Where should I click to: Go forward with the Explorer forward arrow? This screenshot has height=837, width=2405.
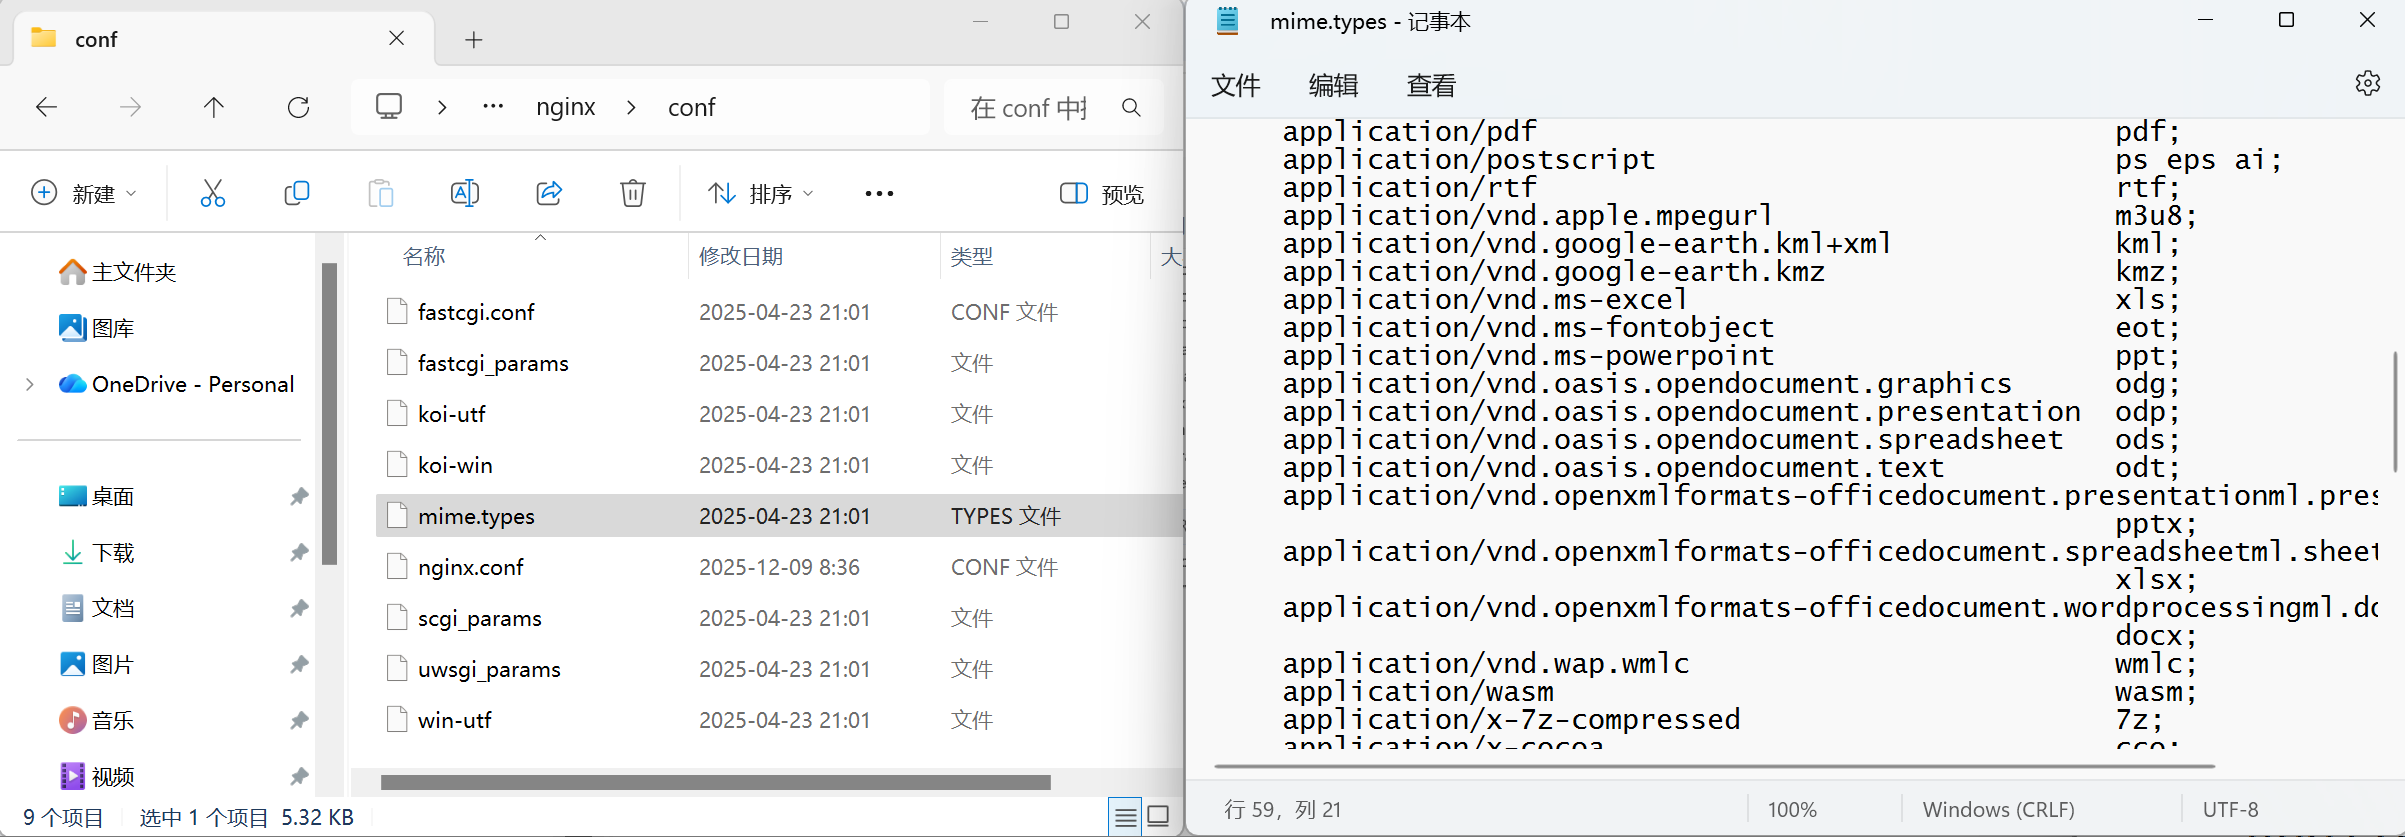tap(130, 107)
